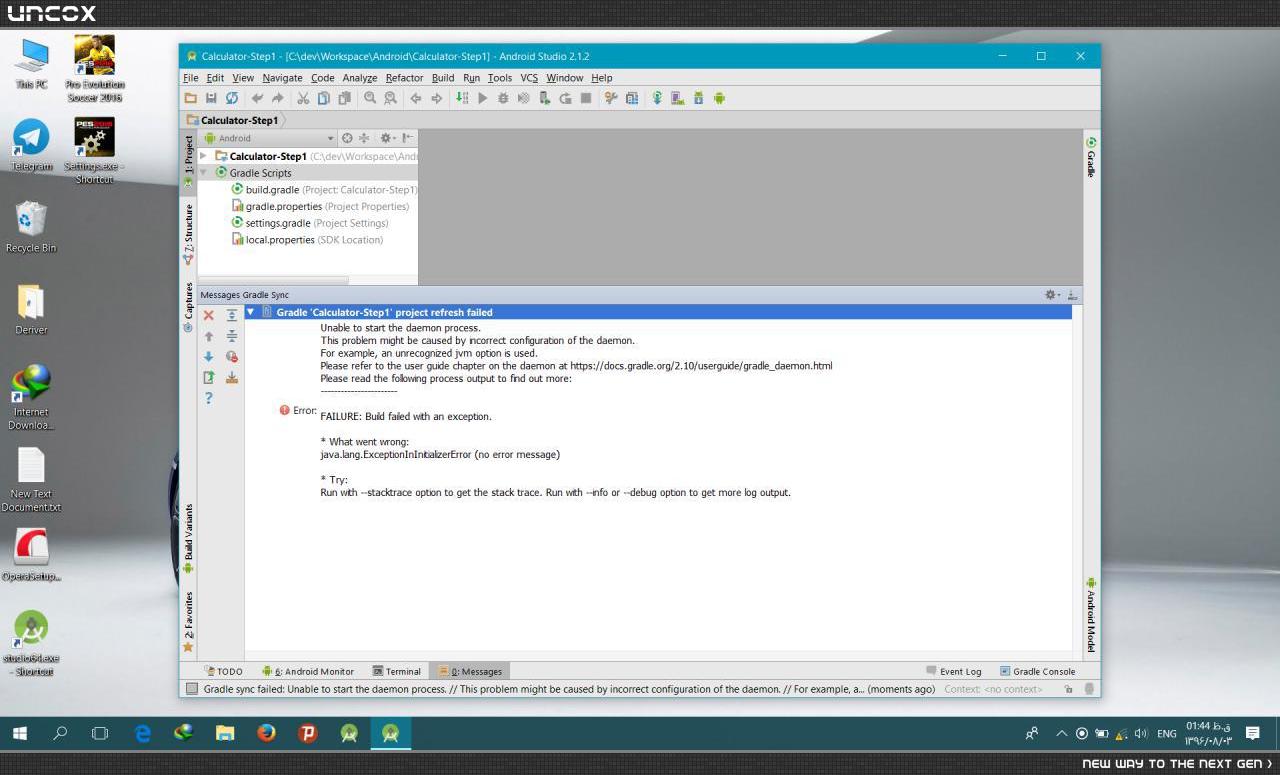
Task: Select local.properties in project tree
Action: pyautogui.click(x=307, y=240)
